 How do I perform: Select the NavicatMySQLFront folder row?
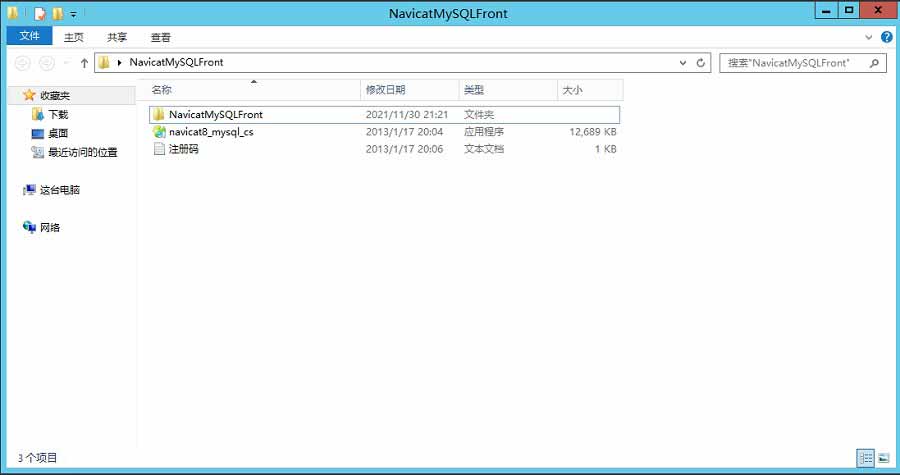[x=385, y=114]
